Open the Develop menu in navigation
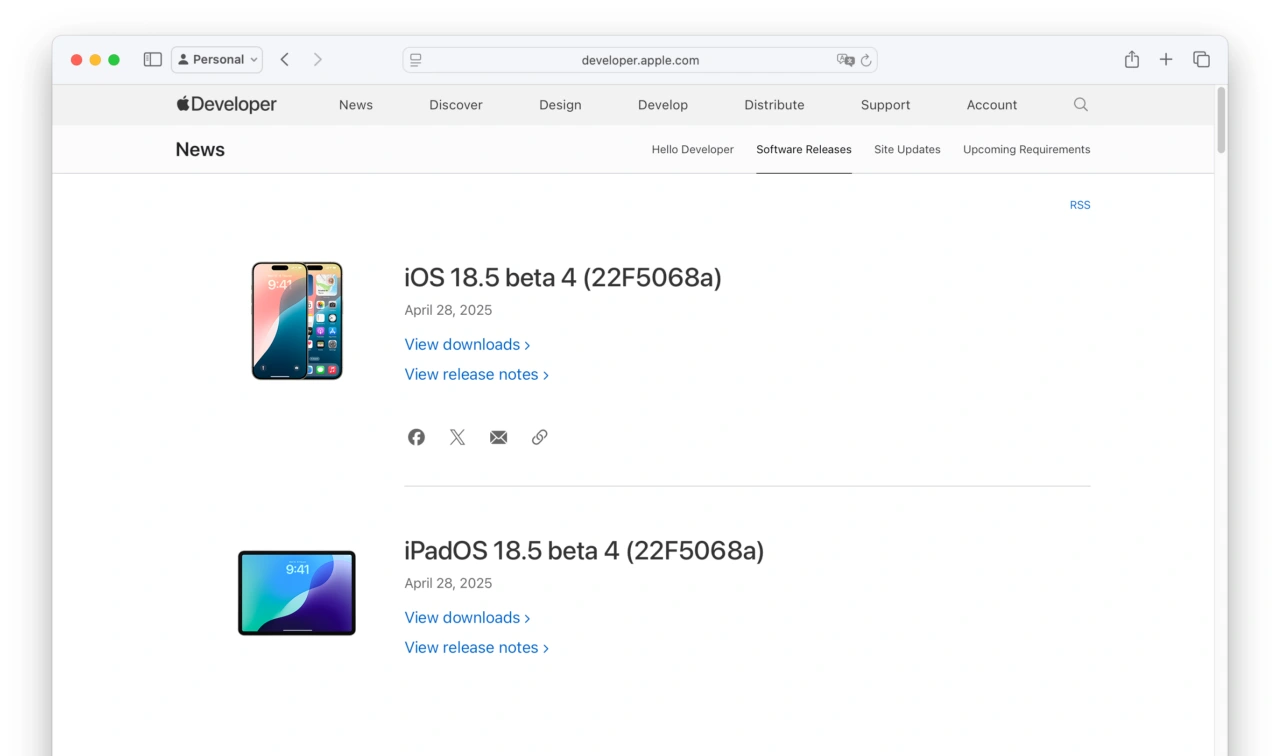 click(662, 105)
